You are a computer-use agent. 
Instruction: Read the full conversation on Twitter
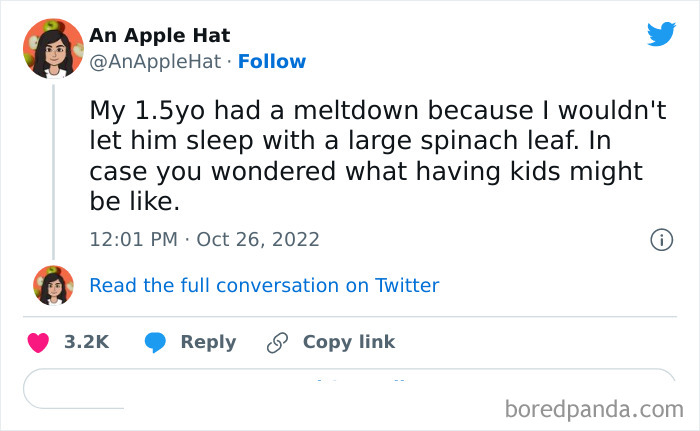pos(264,285)
